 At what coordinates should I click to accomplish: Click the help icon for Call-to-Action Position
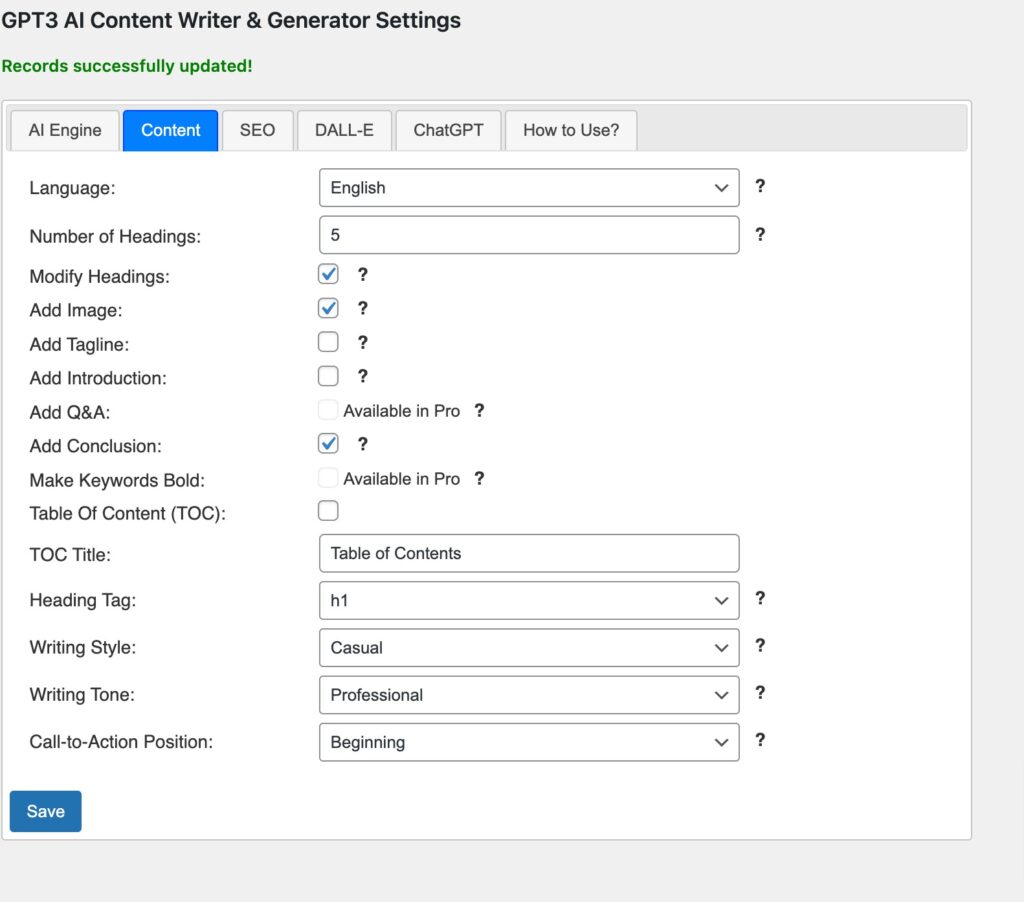click(x=760, y=740)
